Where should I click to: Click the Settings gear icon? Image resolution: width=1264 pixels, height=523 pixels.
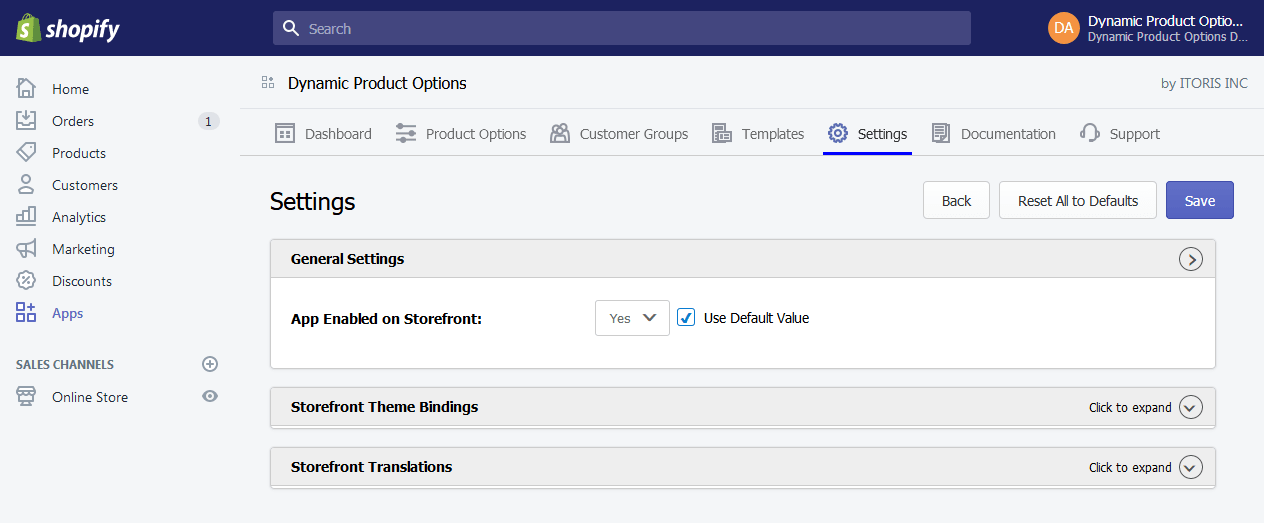[838, 133]
